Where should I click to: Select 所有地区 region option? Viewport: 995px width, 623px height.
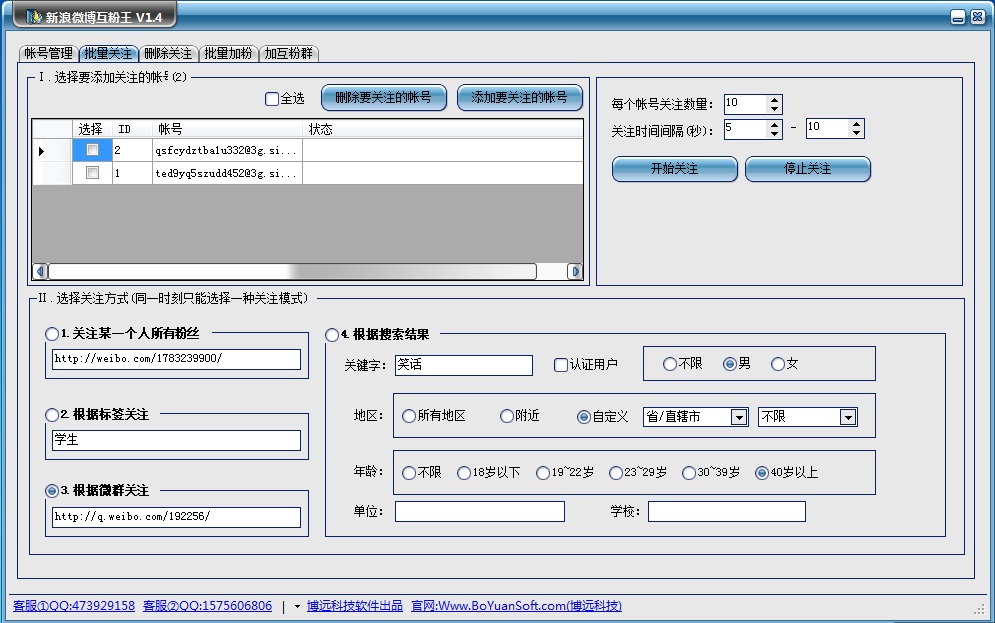point(409,416)
